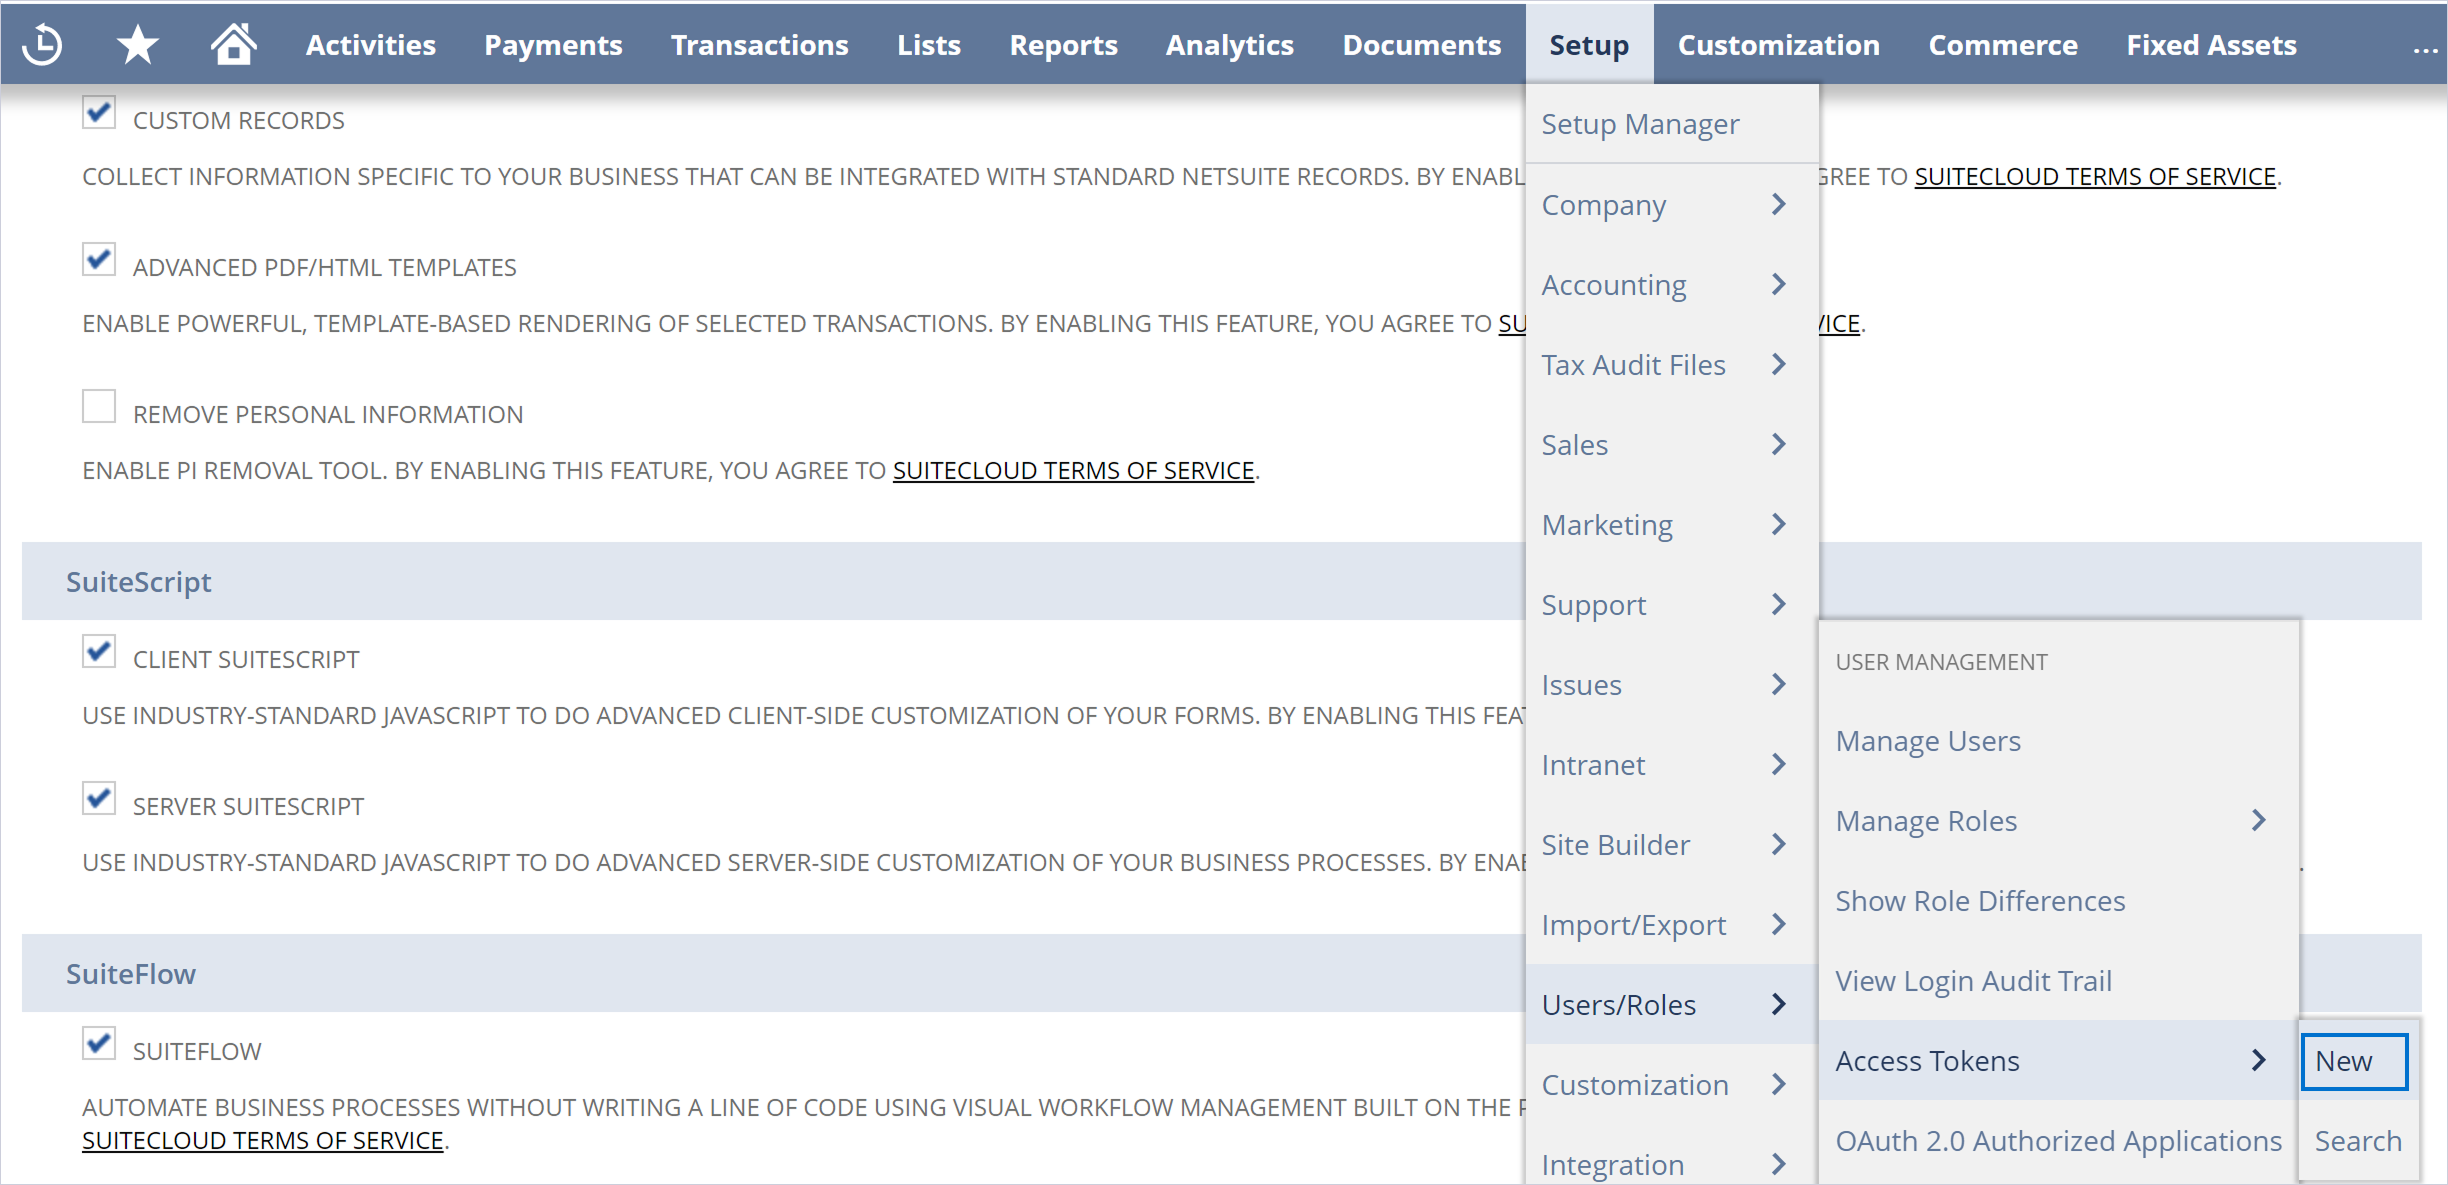Click the Setup menu tab
The width and height of the screenshot is (2448, 1185).
click(x=1589, y=45)
